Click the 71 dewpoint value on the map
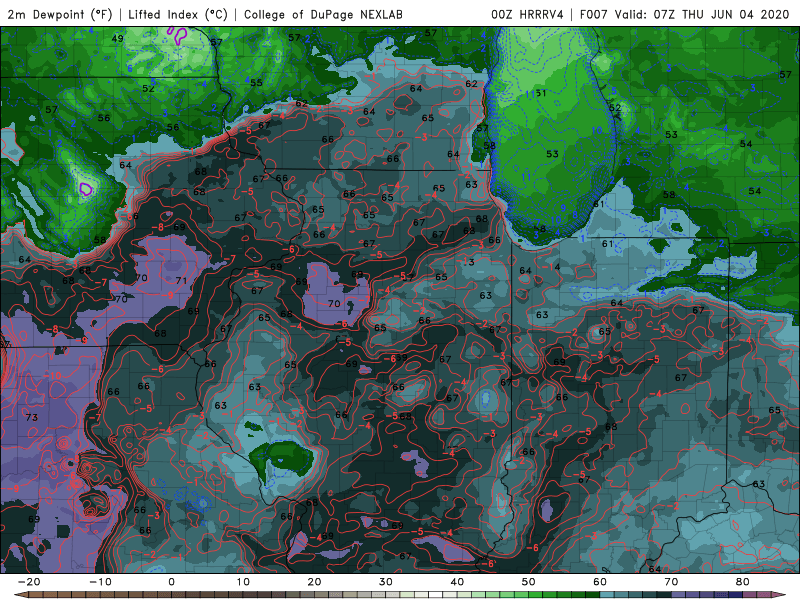 (x=181, y=281)
